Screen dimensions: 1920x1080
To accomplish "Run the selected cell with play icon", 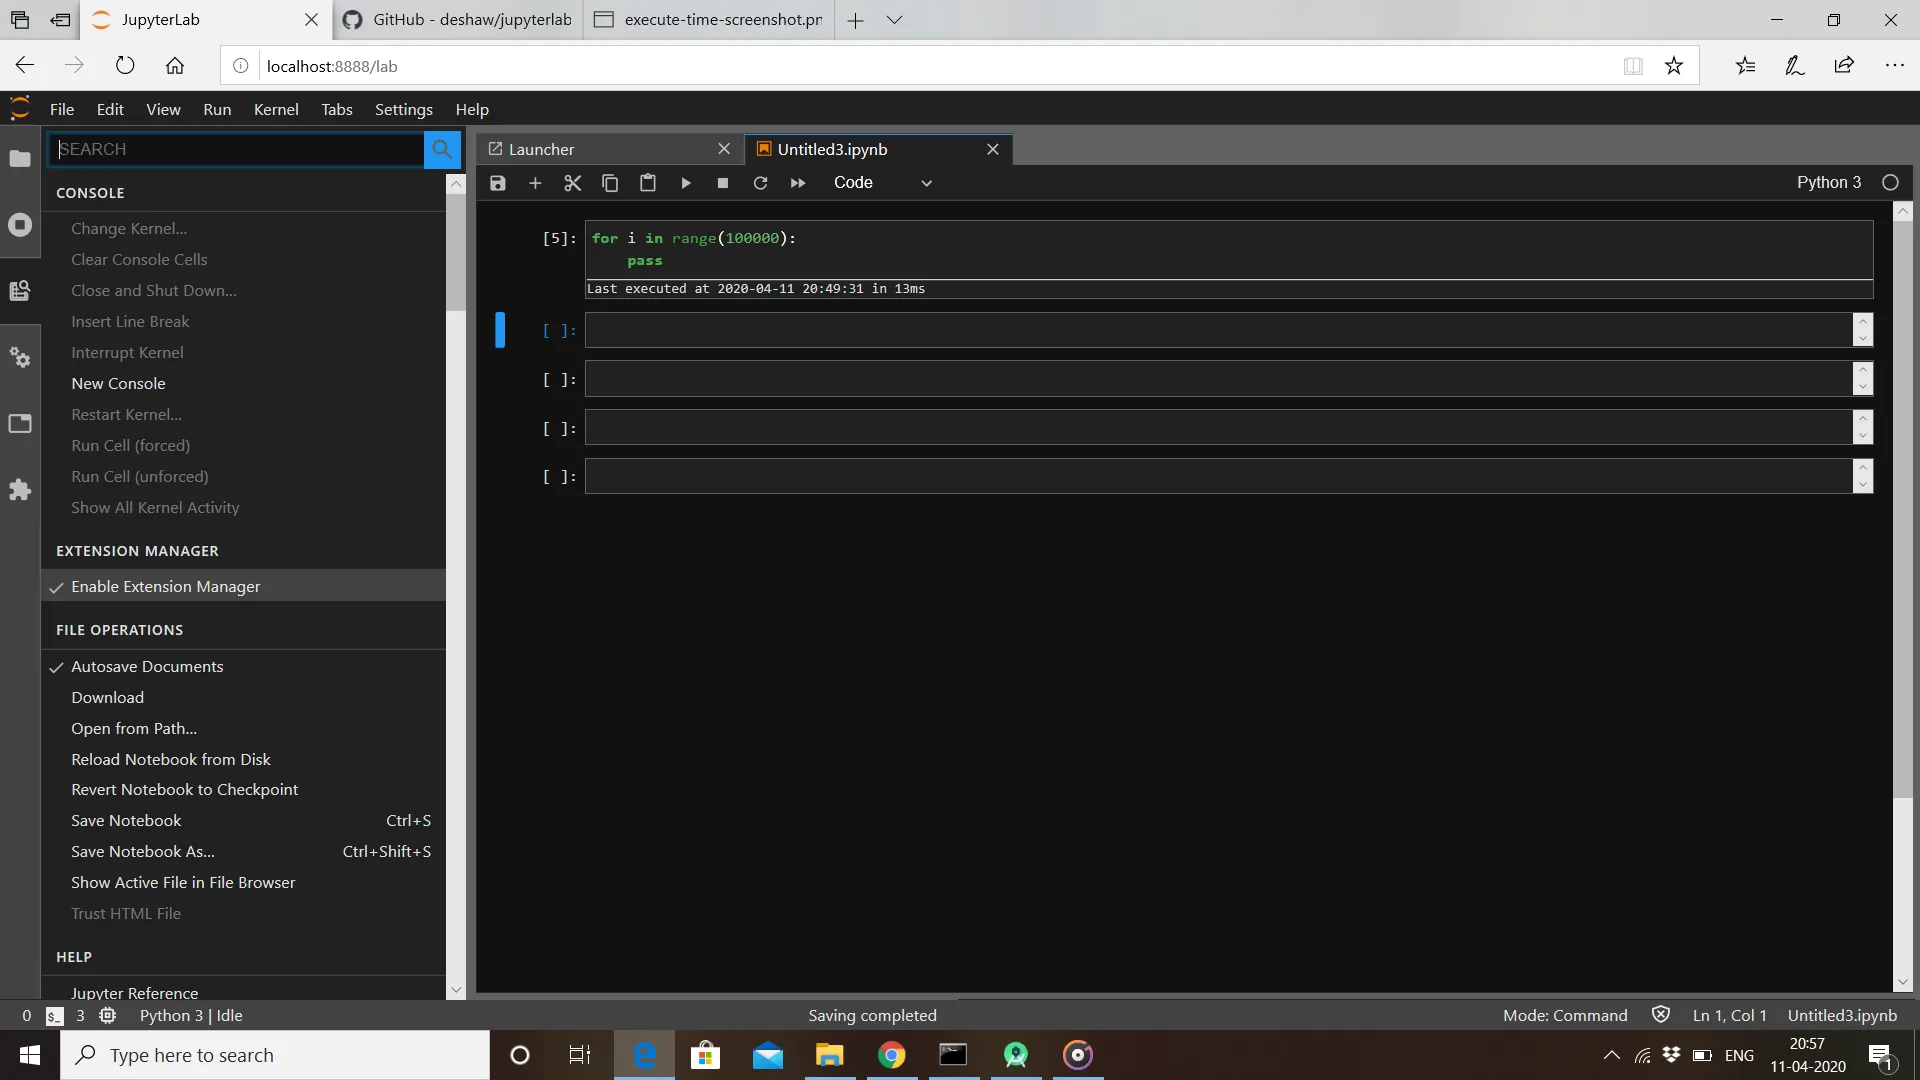I will (x=686, y=183).
